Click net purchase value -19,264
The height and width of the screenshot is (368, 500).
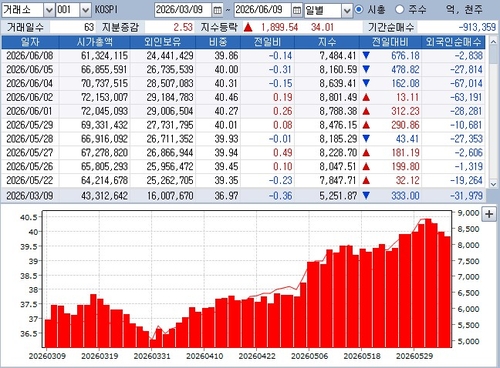tap(466, 180)
